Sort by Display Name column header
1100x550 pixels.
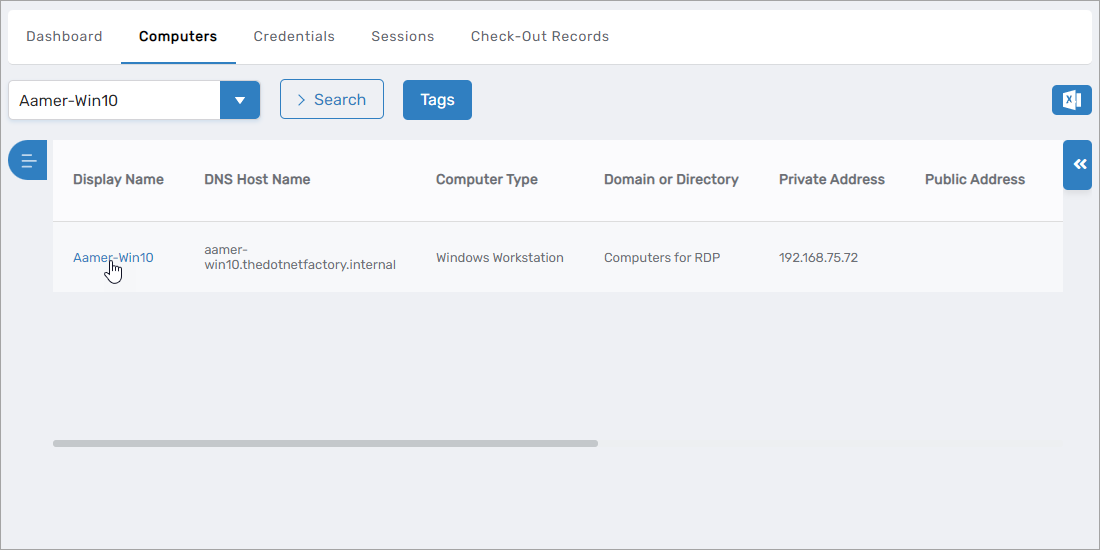coord(118,180)
